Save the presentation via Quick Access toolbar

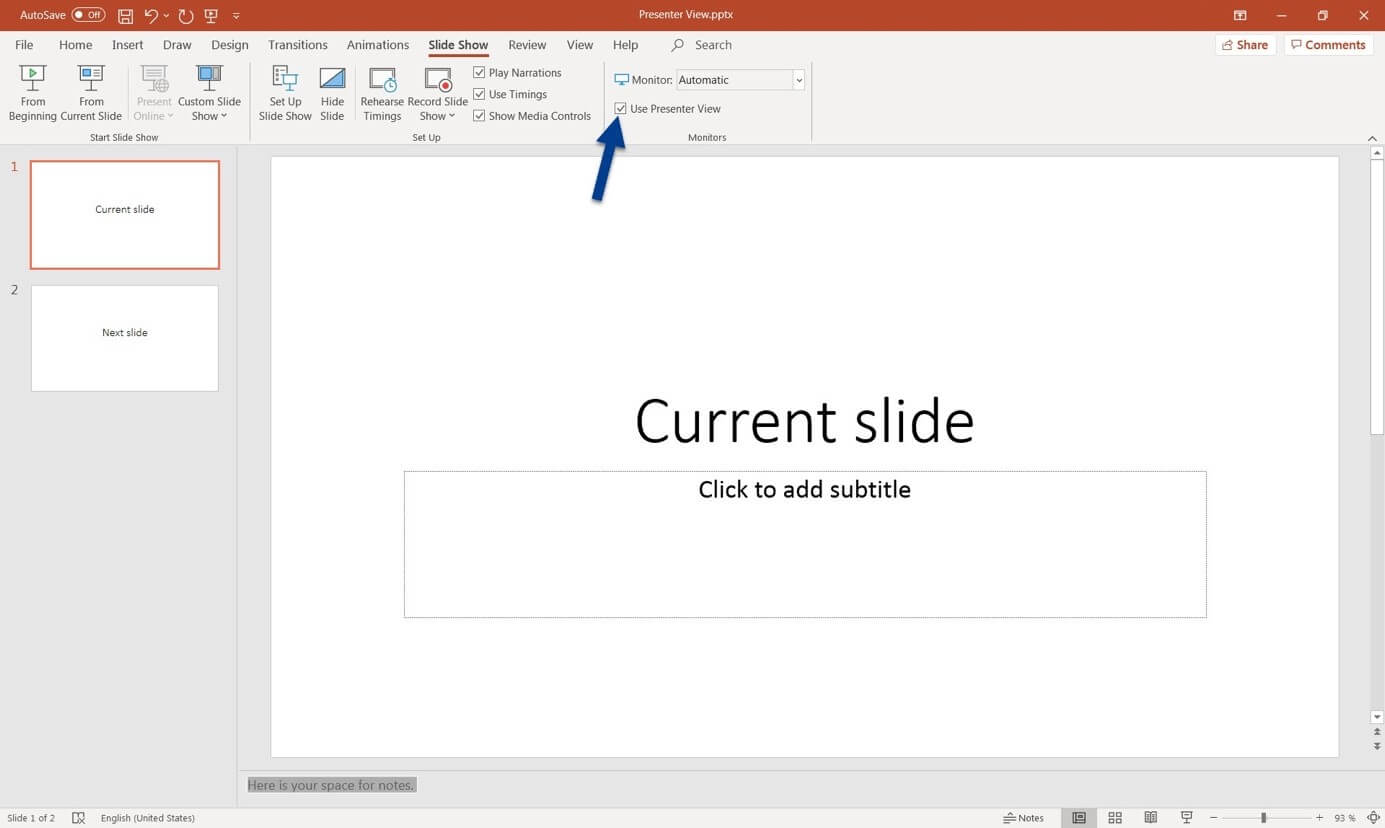coord(125,14)
